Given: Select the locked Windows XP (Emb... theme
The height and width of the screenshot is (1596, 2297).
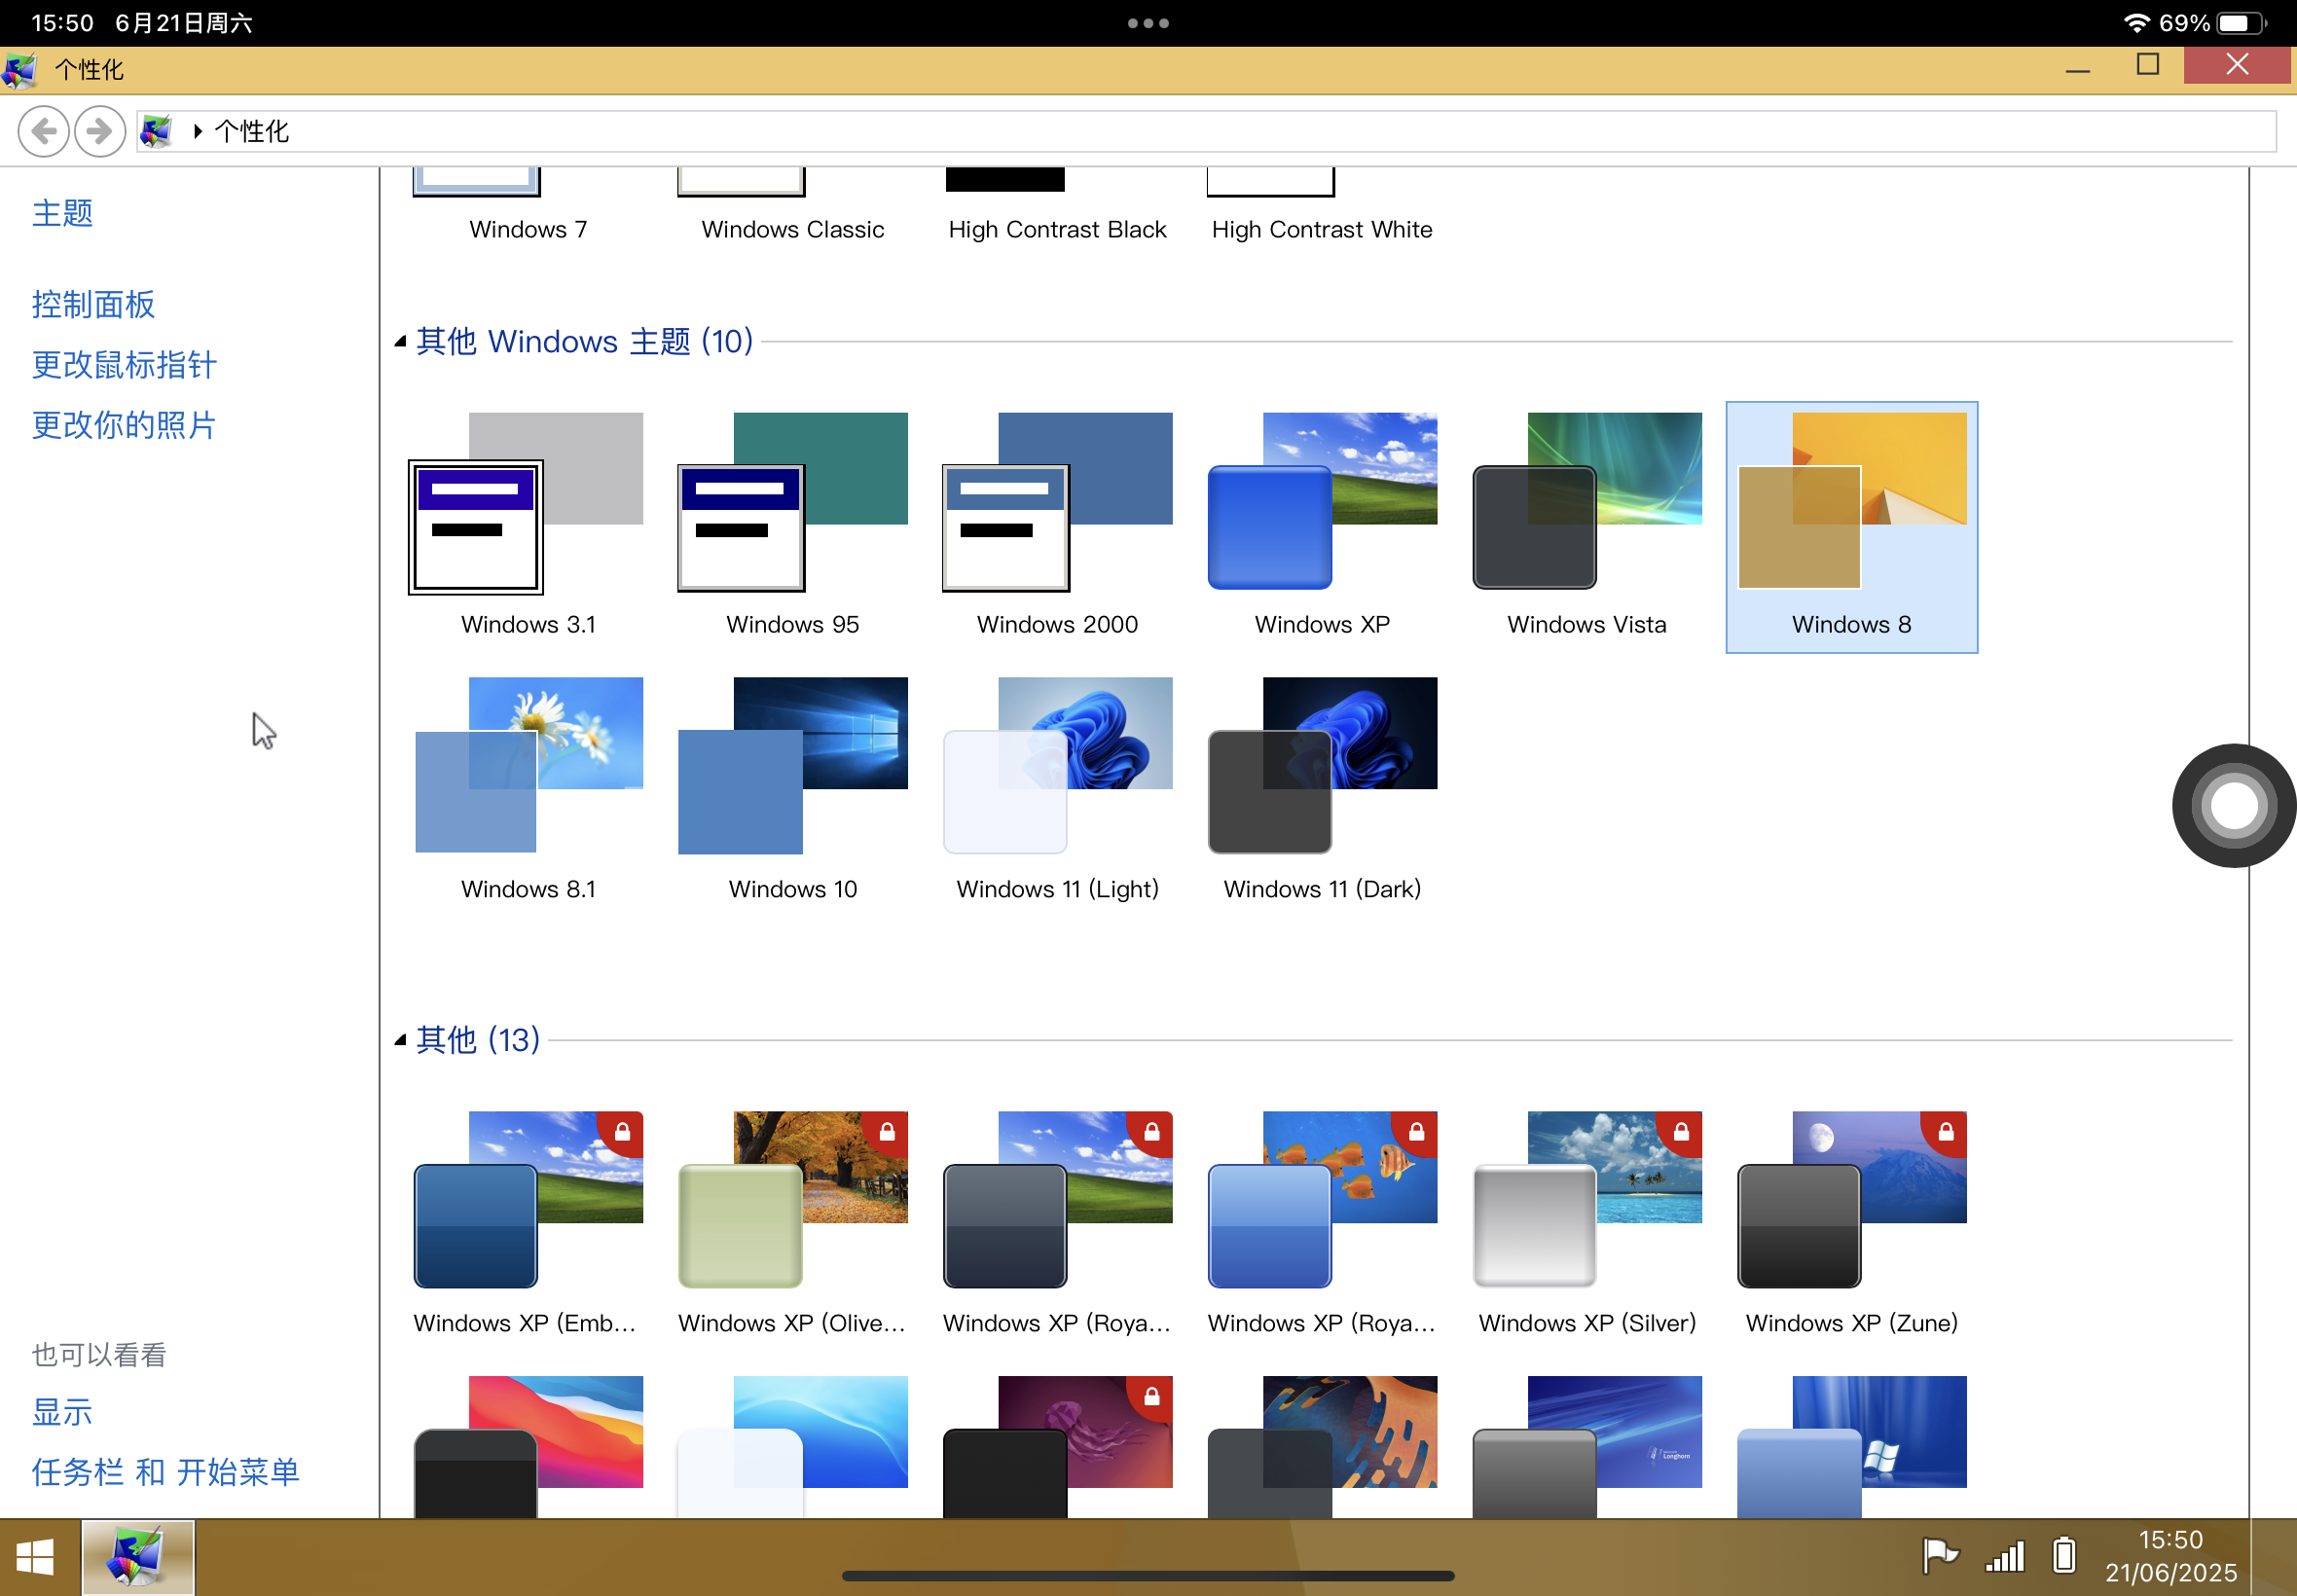Looking at the screenshot, I should (x=528, y=1225).
